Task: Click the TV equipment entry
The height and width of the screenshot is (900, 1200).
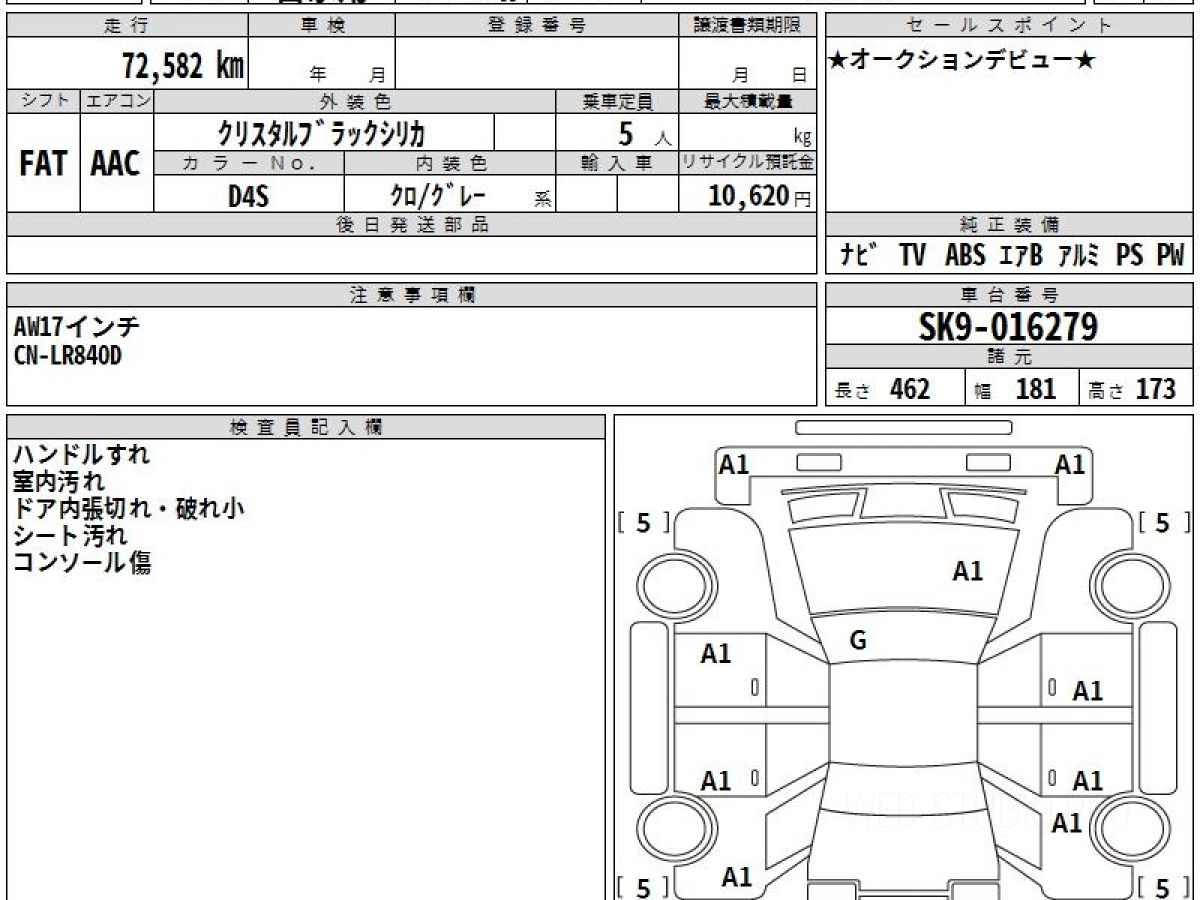Action: (912, 255)
